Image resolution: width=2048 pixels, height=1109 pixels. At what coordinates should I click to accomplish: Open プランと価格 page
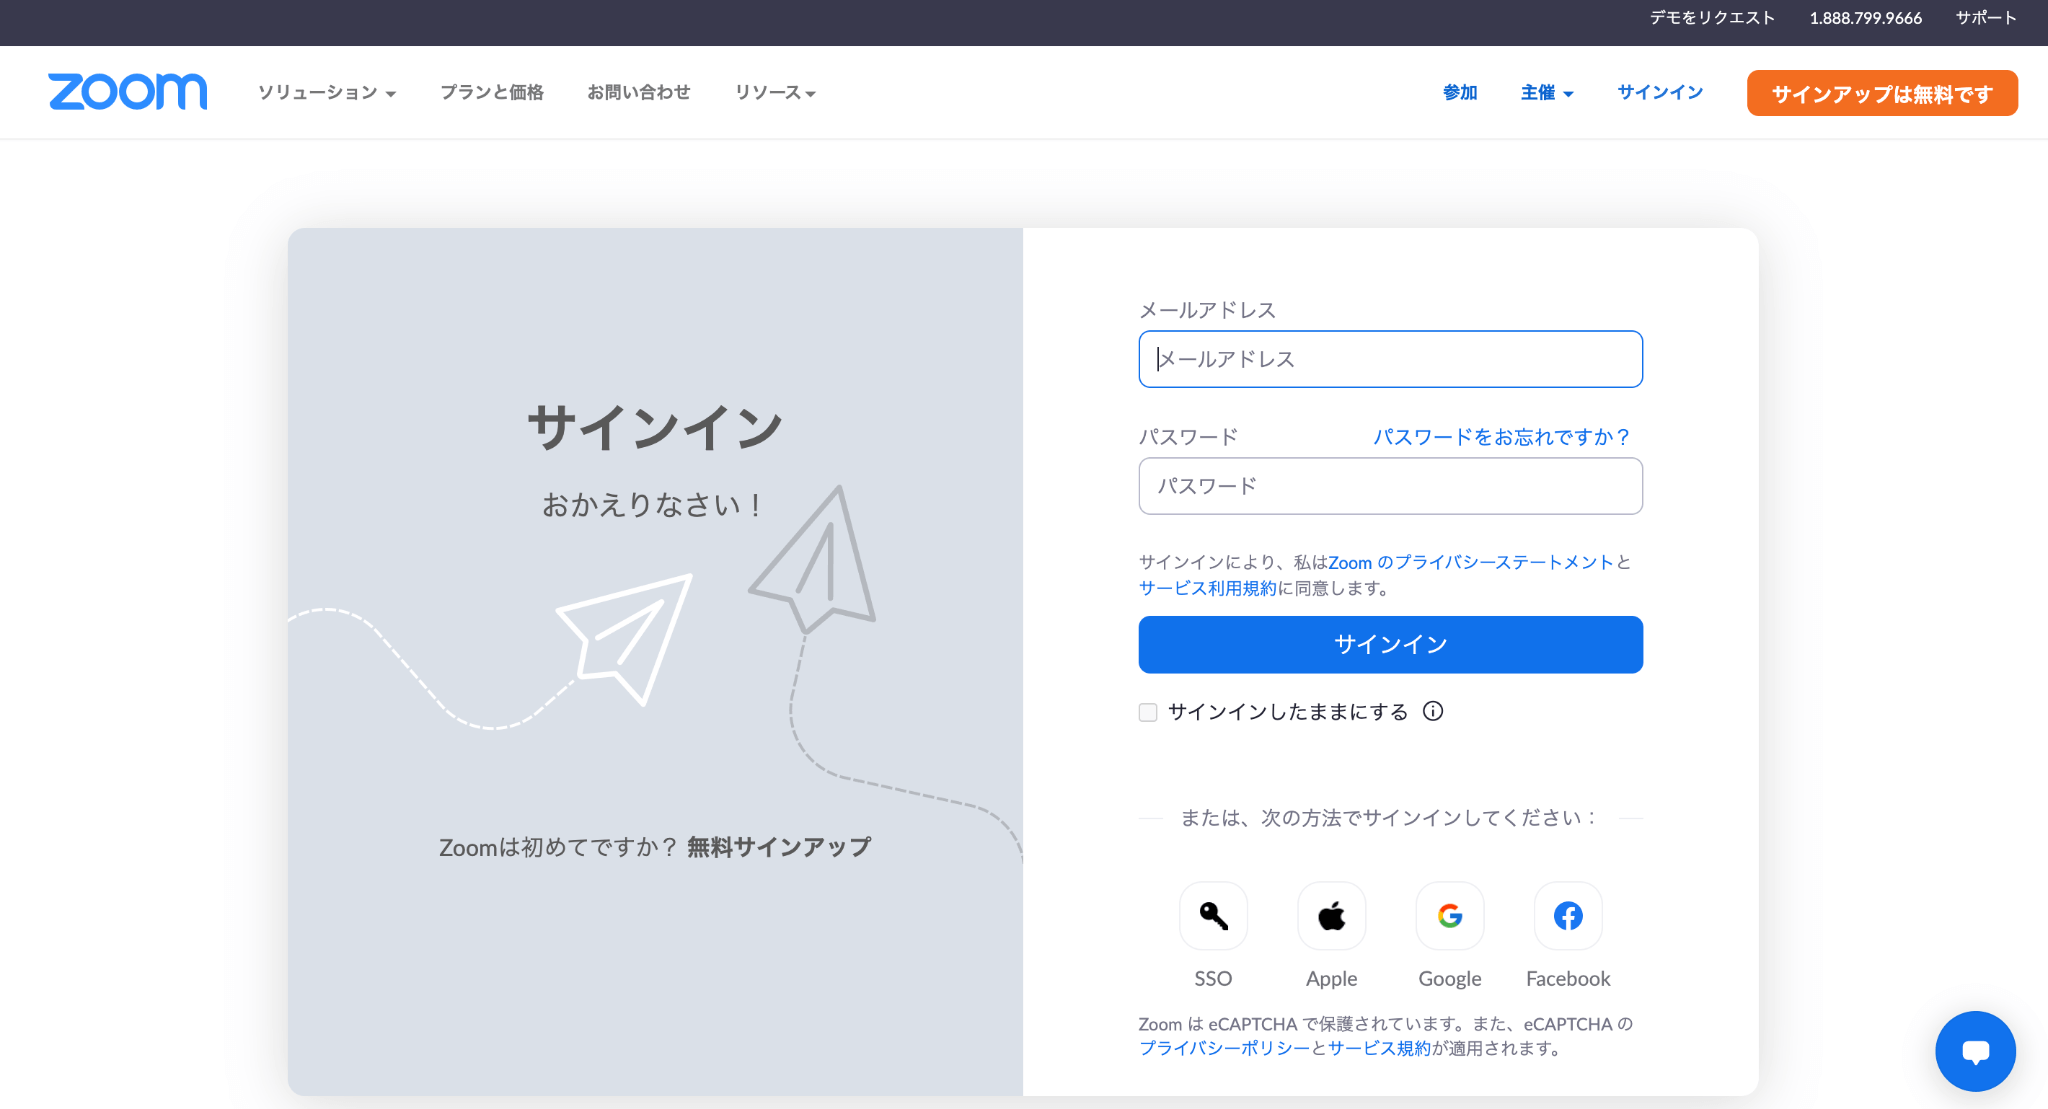pos(492,92)
